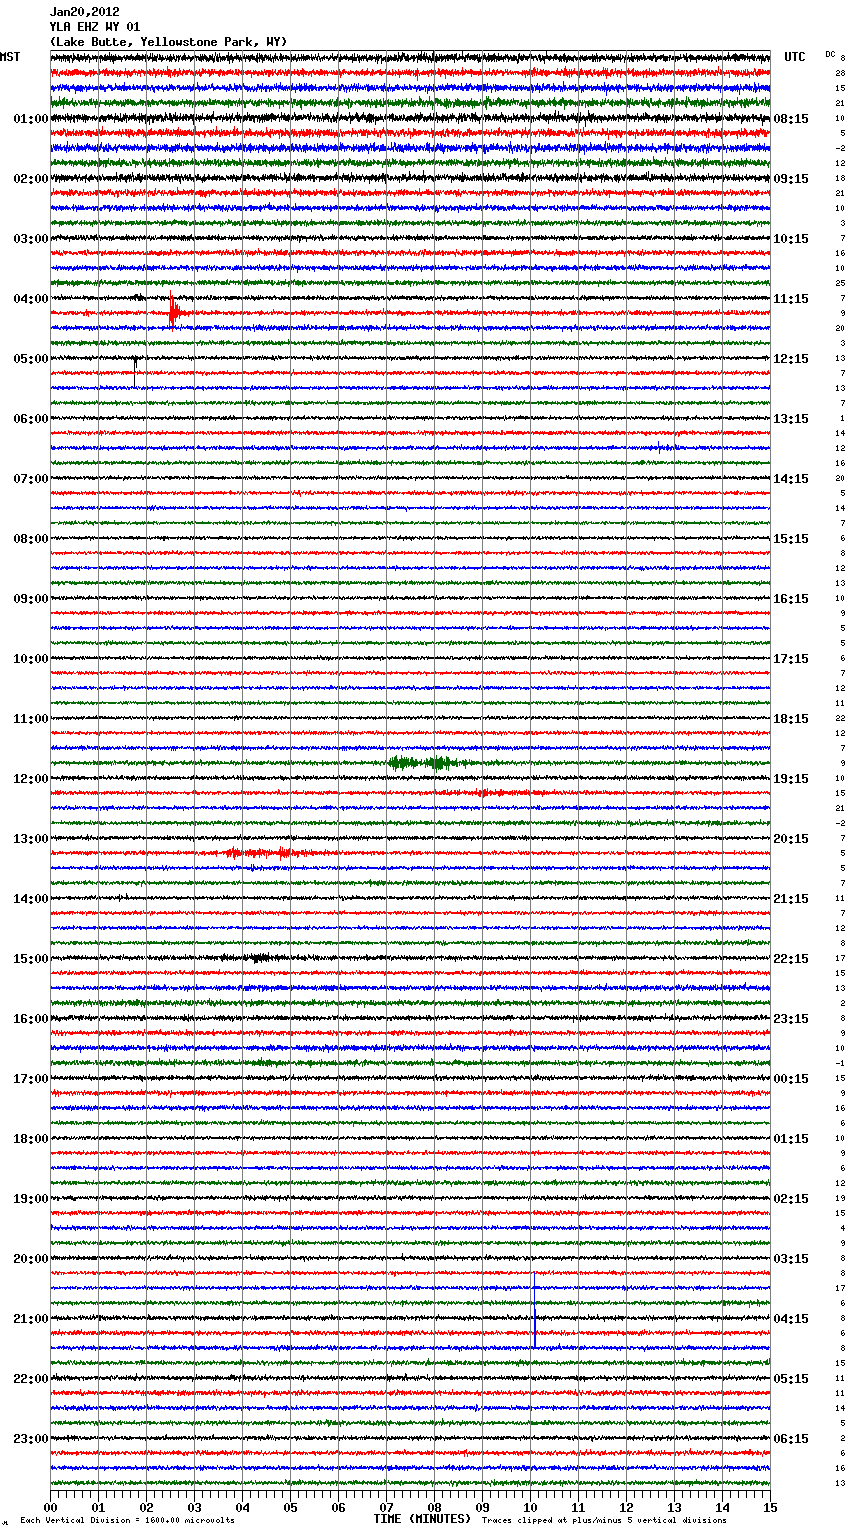The image size is (850, 1534).
Task: Click the 'MST' column header
Action: tap(10, 57)
